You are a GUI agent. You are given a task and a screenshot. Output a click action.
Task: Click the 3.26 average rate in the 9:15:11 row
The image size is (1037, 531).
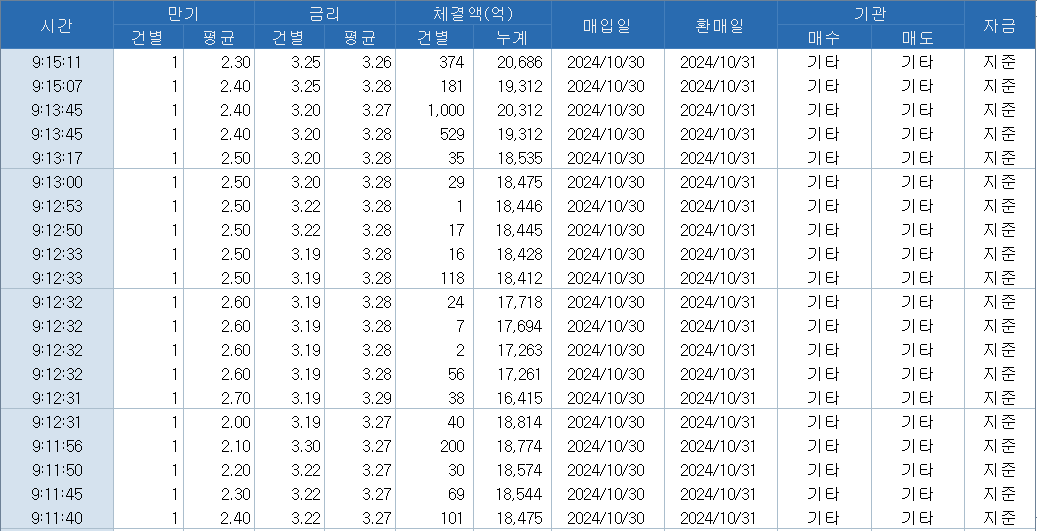[x=377, y=63]
